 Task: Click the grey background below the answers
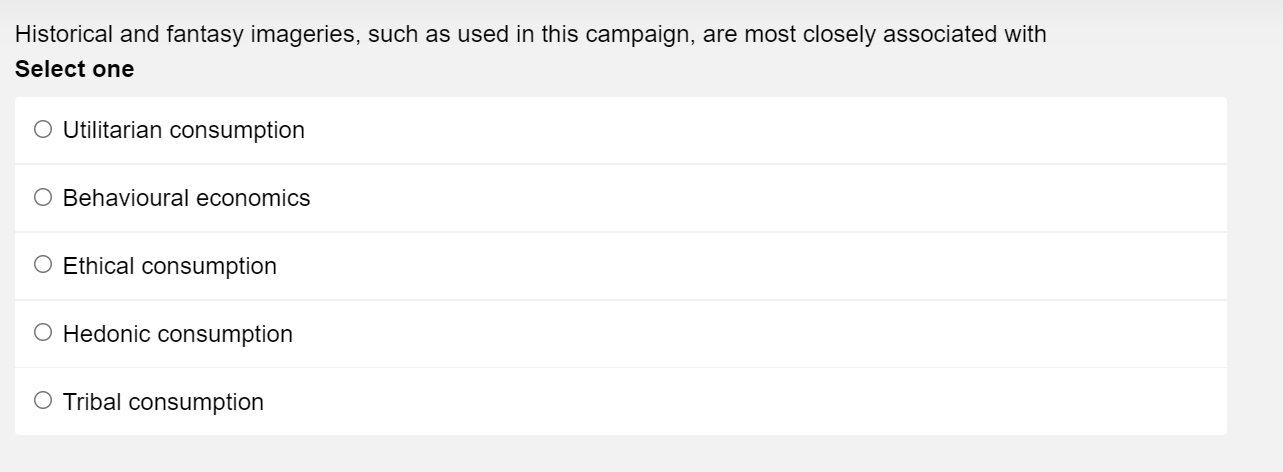640,454
